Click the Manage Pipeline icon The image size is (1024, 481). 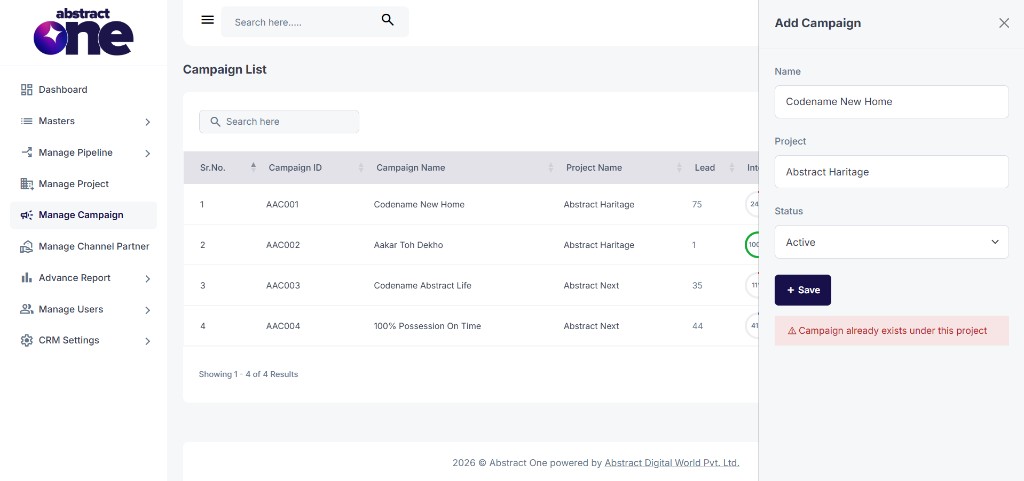click(x=27, y=152)
